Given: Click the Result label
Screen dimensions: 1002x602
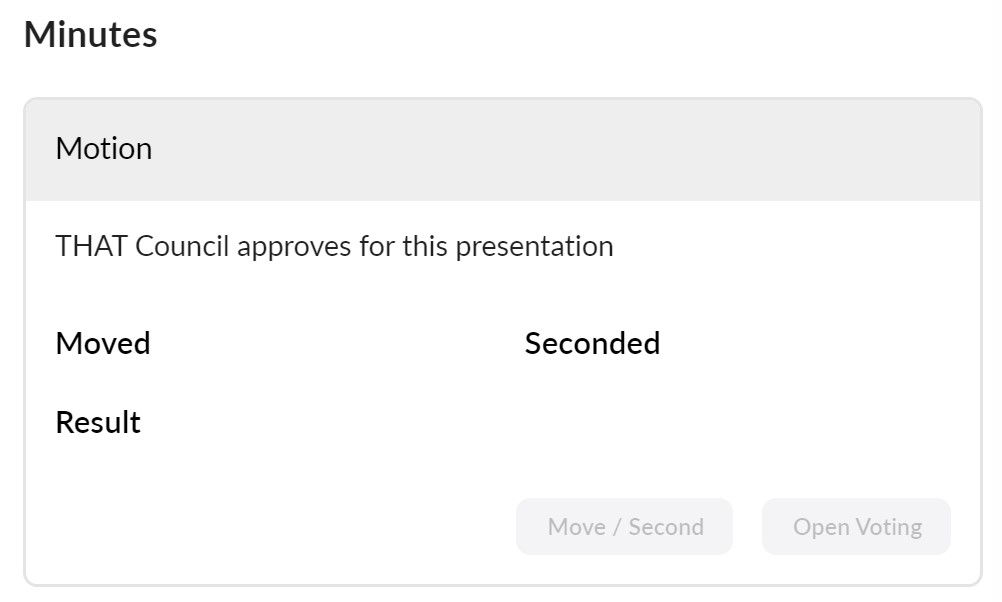Looking at the screenshot, I should click(x=98, y=422).
